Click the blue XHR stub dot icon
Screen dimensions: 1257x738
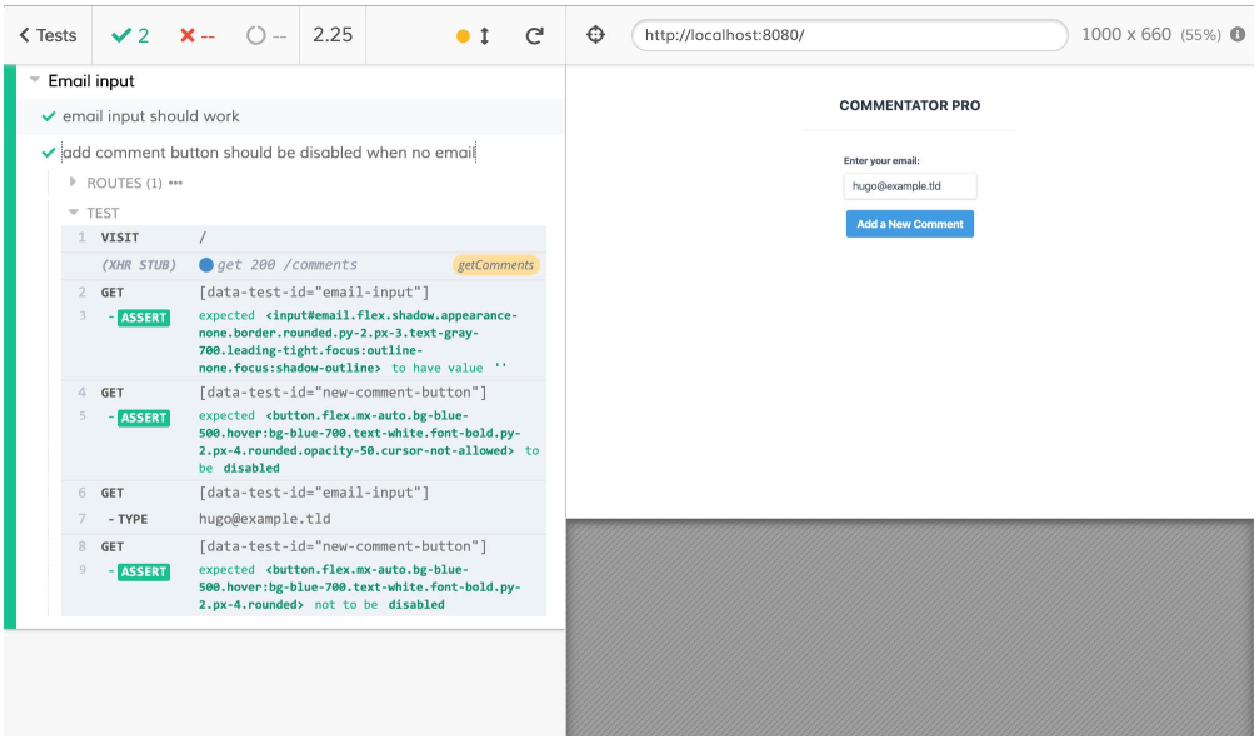[207, 265]
